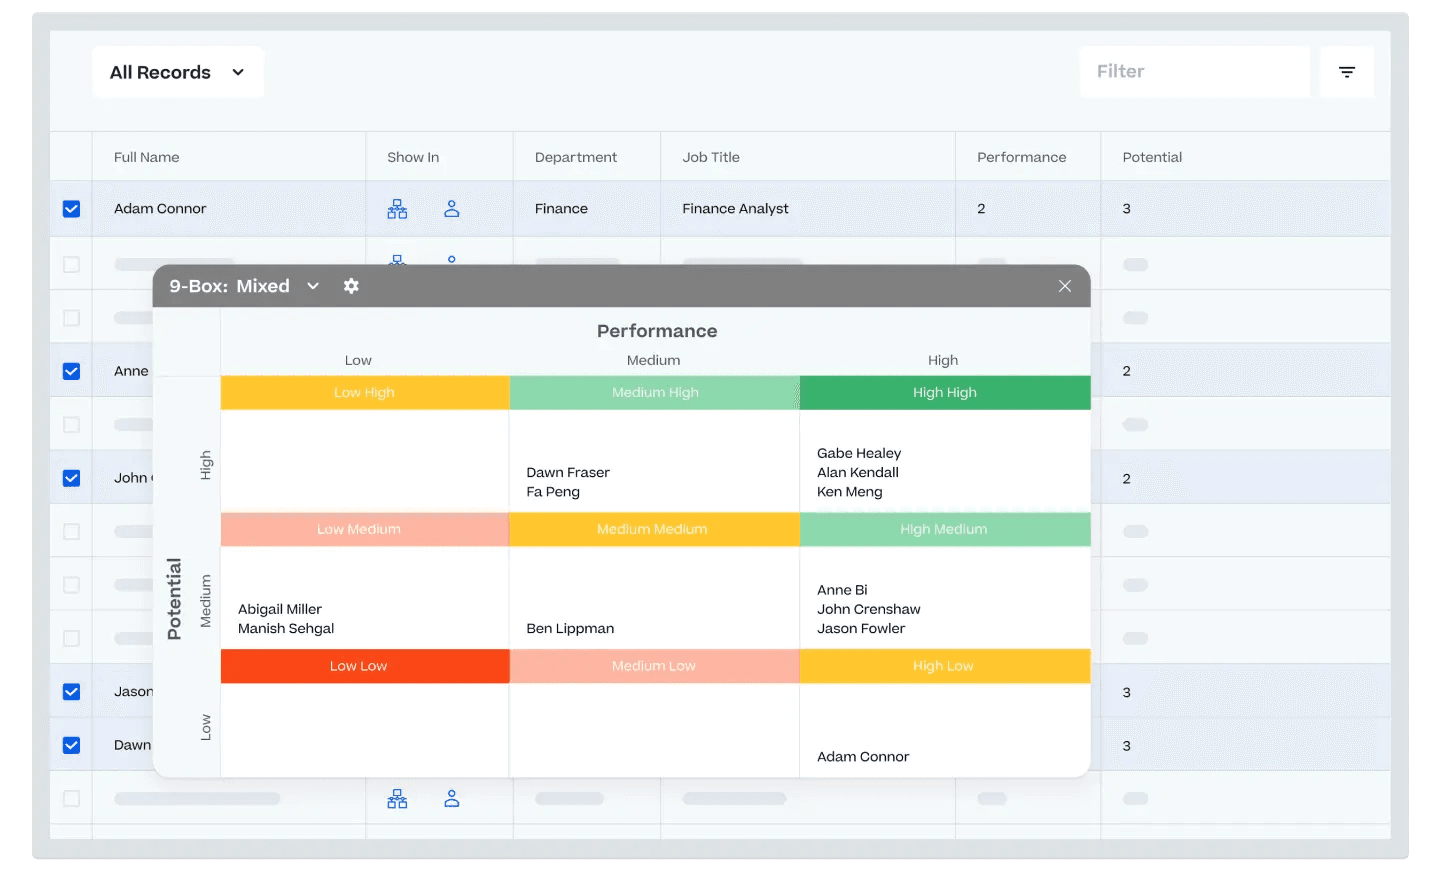Open the All Records dropdown
Screen dimensions: 1440x872
[x=178, y=71]
